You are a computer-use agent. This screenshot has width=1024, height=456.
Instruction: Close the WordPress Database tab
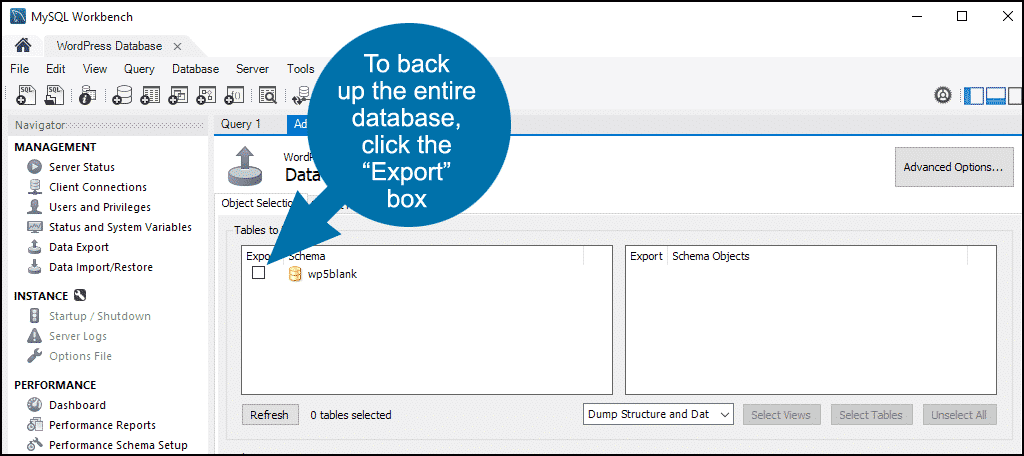click(177, 46)
